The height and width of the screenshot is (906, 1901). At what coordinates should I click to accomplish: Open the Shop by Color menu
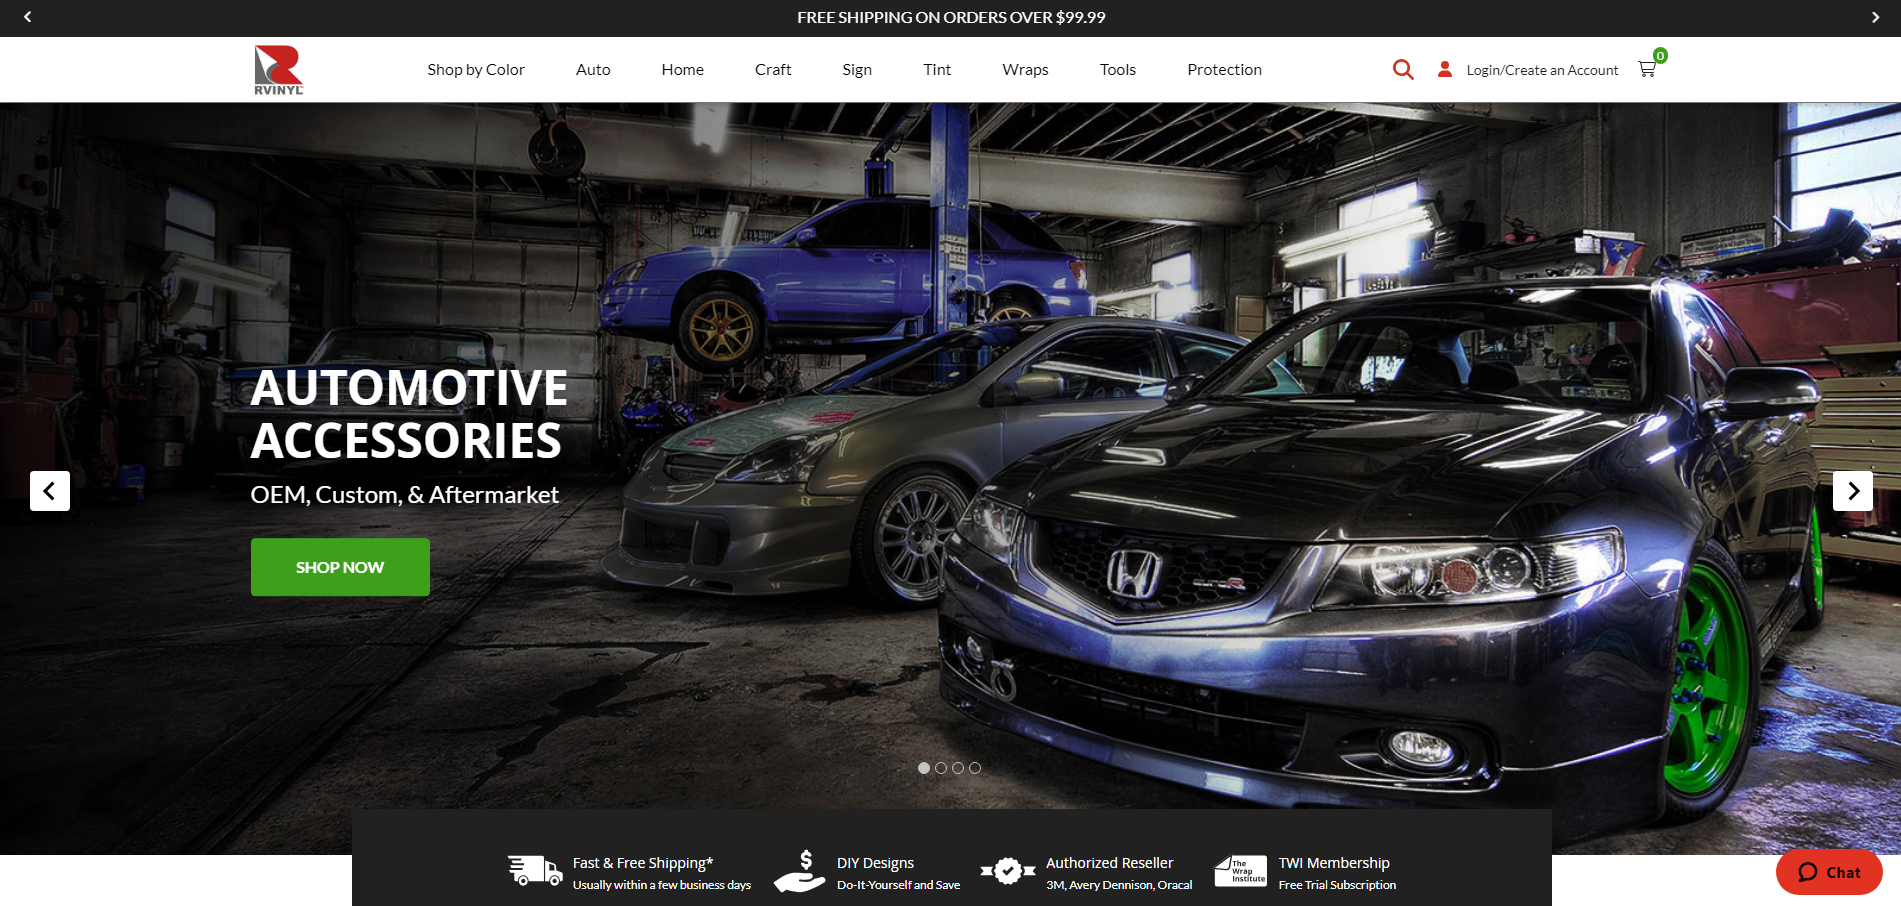click(x=476, y=69)
